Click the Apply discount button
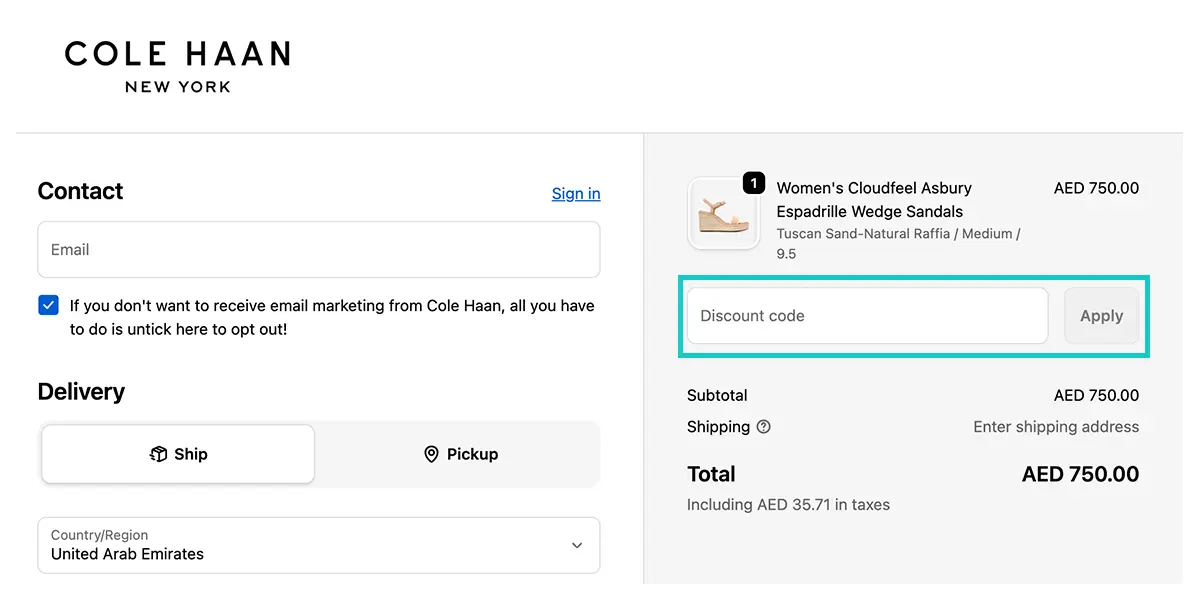This screenshot has width=1200, height=591. coord(1101,316)
